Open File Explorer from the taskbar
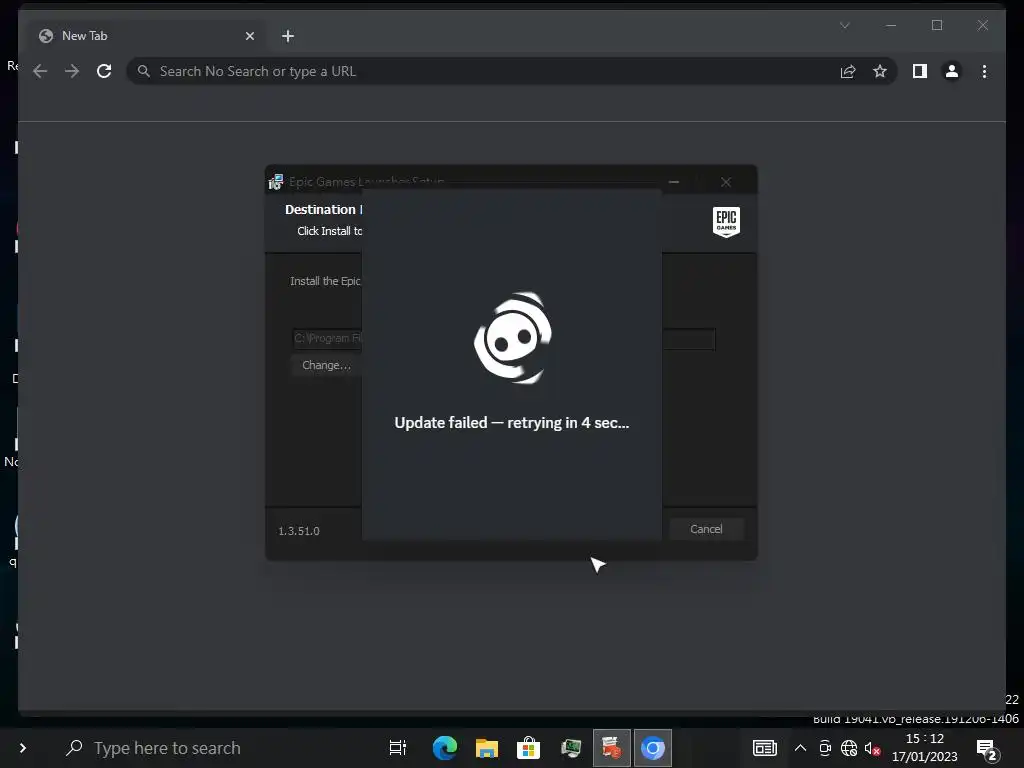 tap(487, 748)
